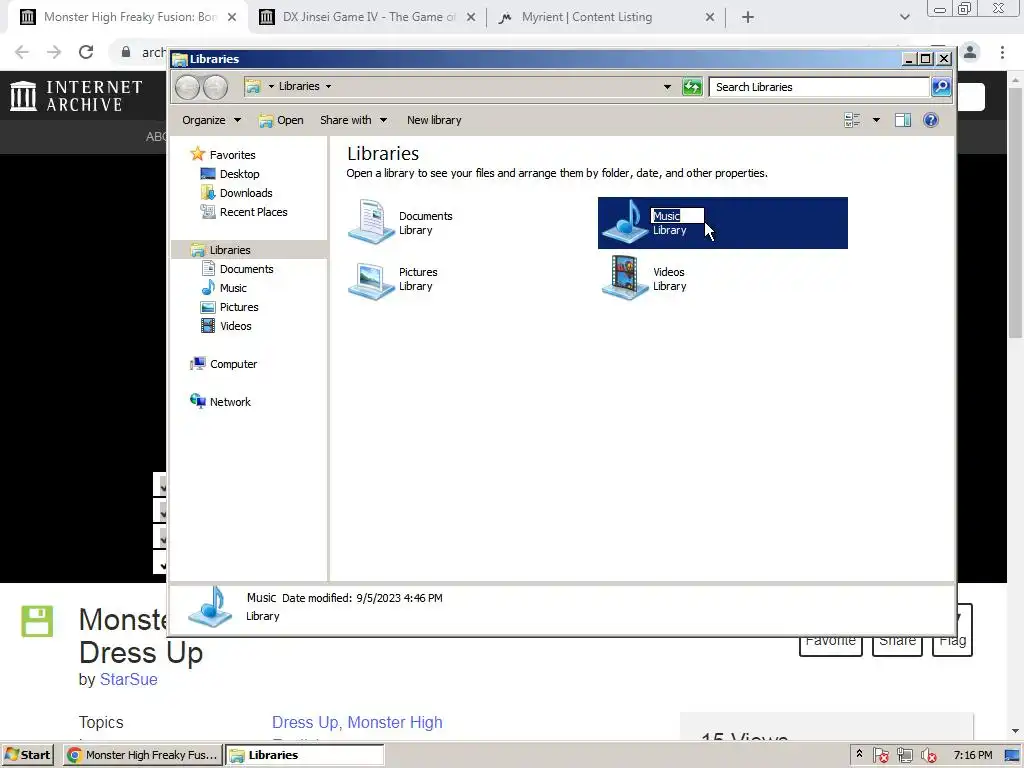Click the Open toolbar button
This screenshot has width=1024, height=768.
[281, 120]
